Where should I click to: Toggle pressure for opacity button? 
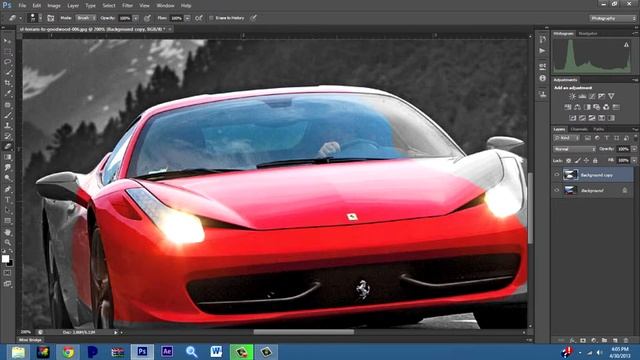[x=147, y=18]
